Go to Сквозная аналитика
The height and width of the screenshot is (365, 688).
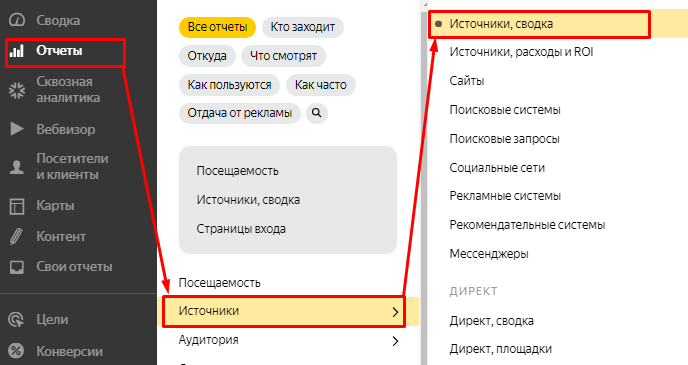(68, 89)
